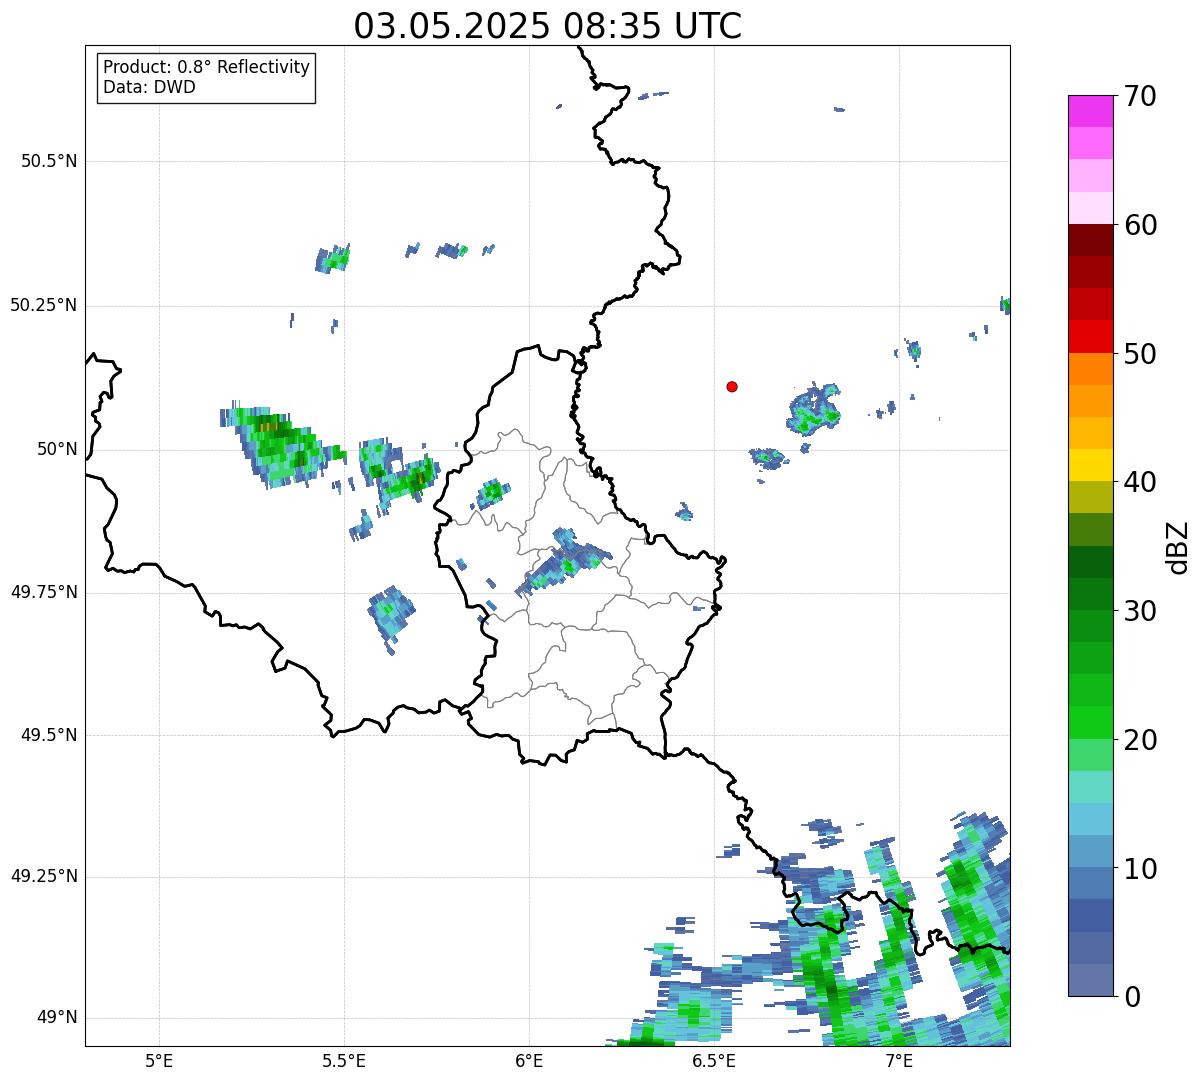Viewport: 1202px width, 1081px height.
Task: Click the bright yellow colorbar segment above 40
Action: coord(1090,465)
